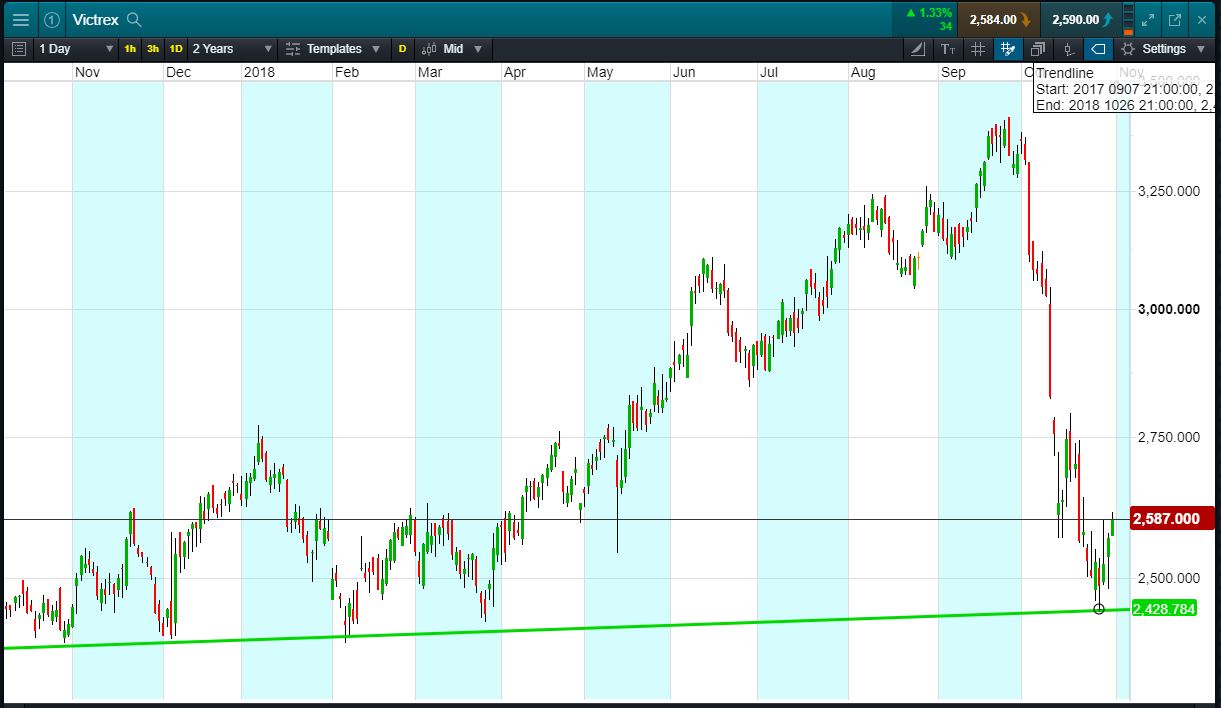Select the trendline drawing tool icon

(x=919, y=49)
